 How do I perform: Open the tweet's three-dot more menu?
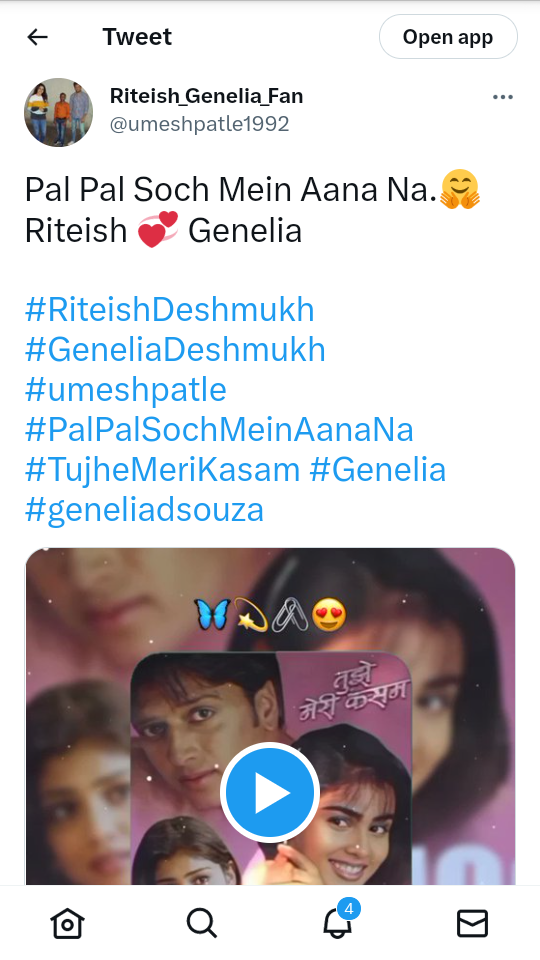503,97
